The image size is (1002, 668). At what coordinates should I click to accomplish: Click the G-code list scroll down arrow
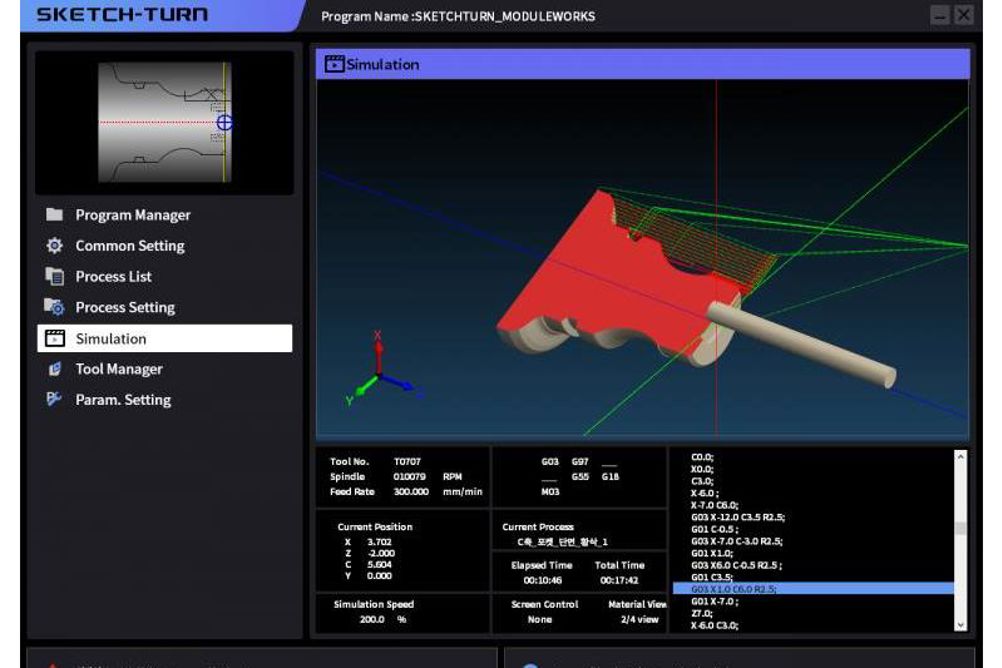(x=960, y=625)
